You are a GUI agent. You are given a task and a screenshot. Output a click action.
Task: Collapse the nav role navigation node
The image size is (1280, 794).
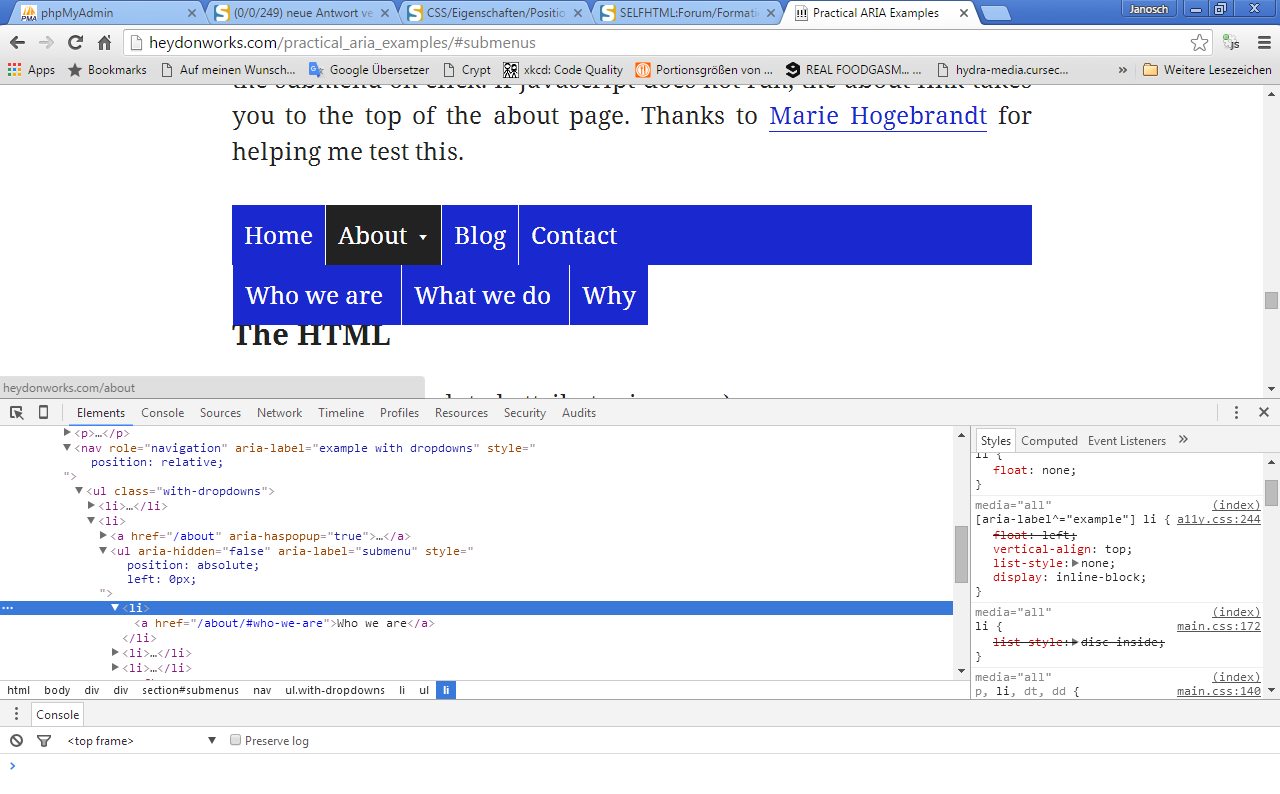68,448
